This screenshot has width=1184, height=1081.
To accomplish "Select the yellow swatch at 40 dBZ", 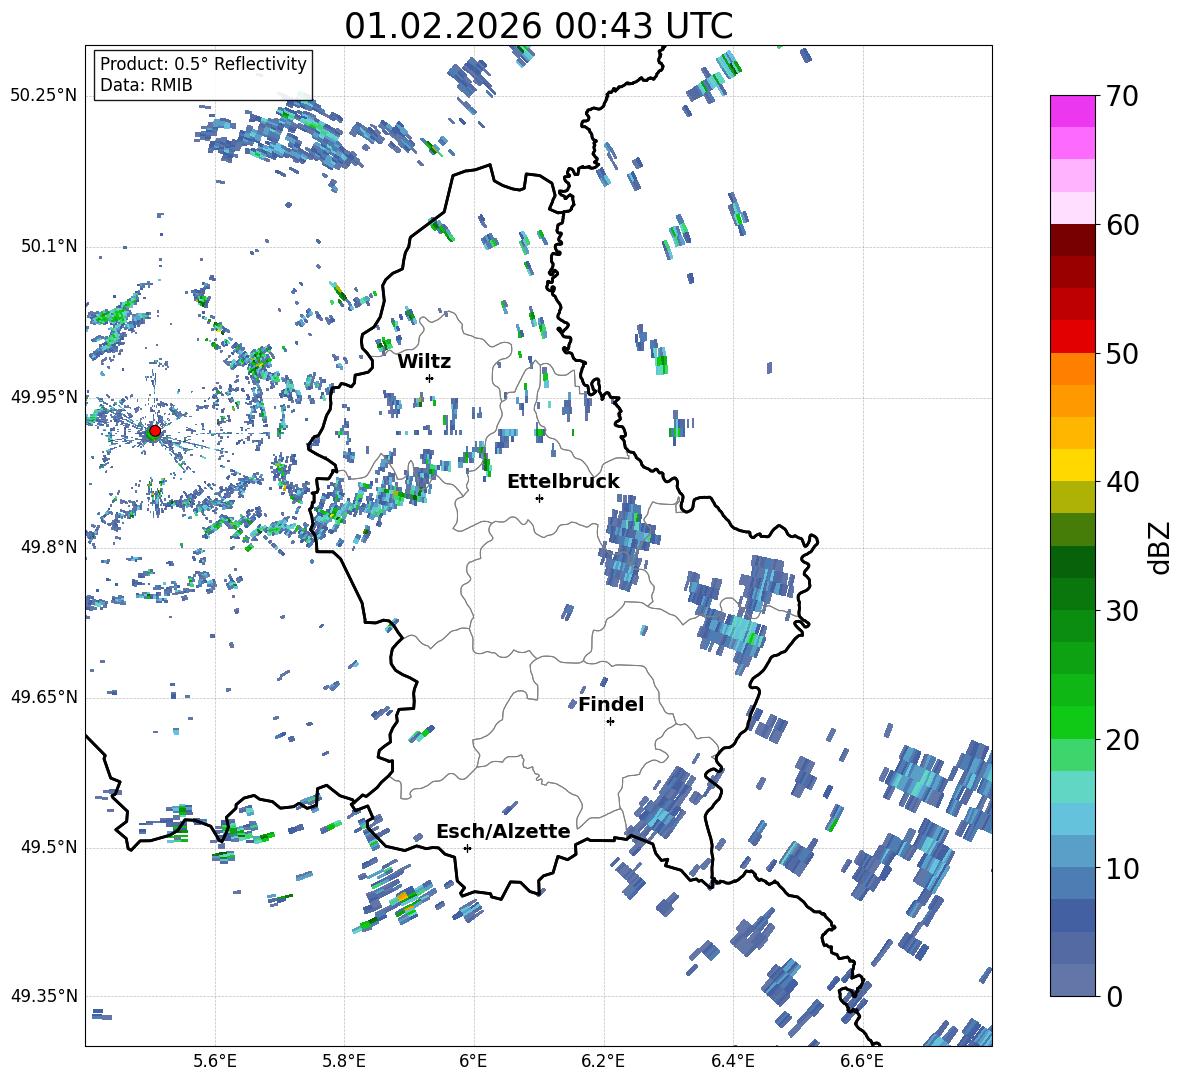I will pyautogui.click(x=1073, y=465).
